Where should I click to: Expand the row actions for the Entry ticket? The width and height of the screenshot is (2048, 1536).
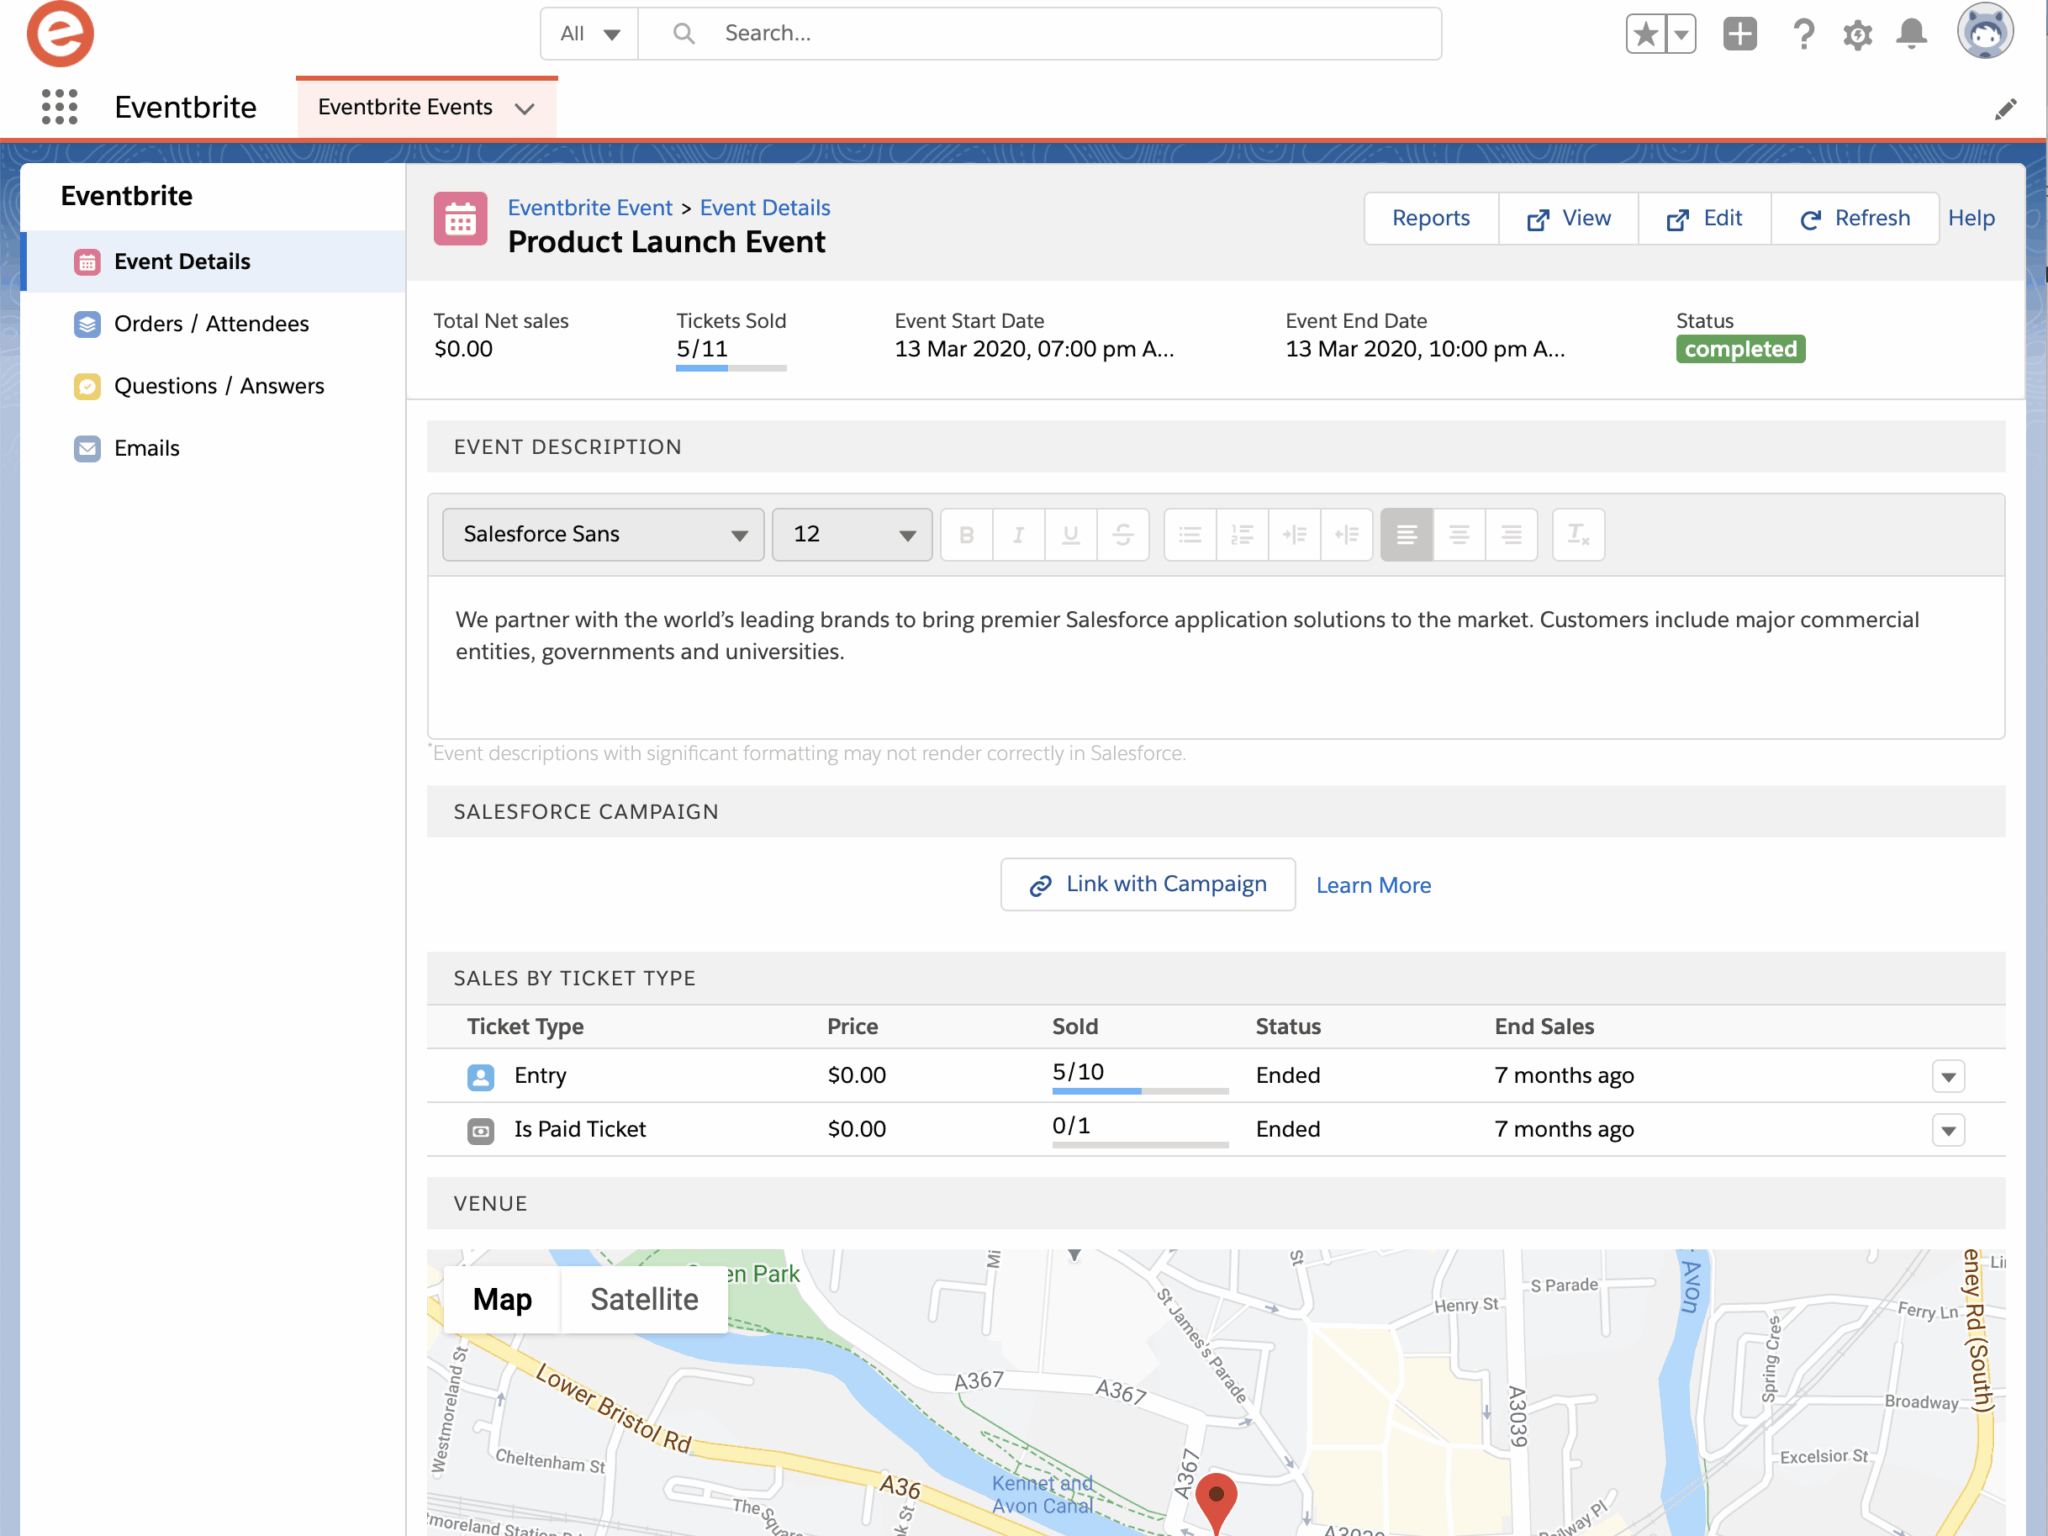(1948, 1077)
